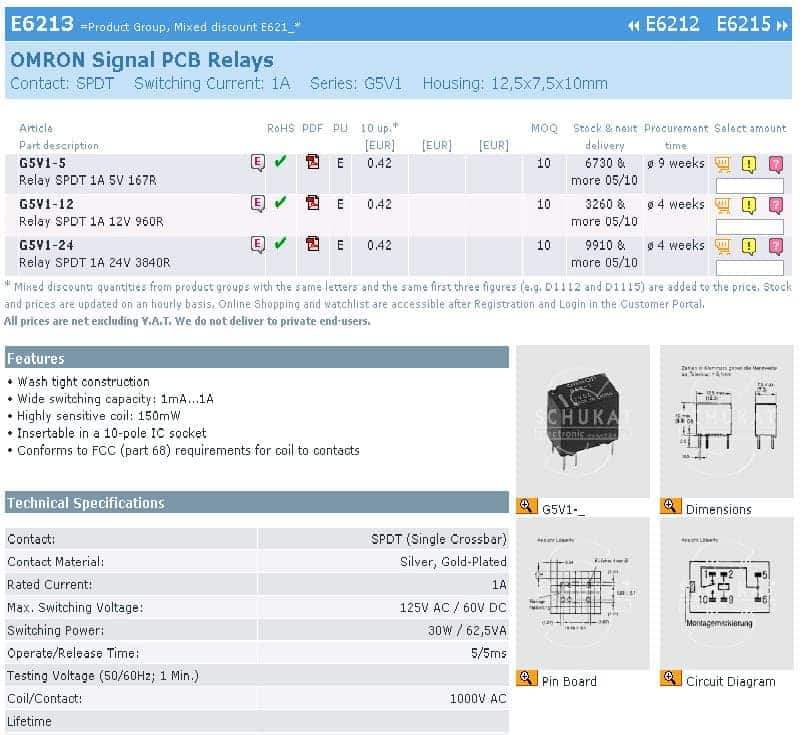Click the RoHS green checkmark for G5V1-12

click(x=280, y=202)
